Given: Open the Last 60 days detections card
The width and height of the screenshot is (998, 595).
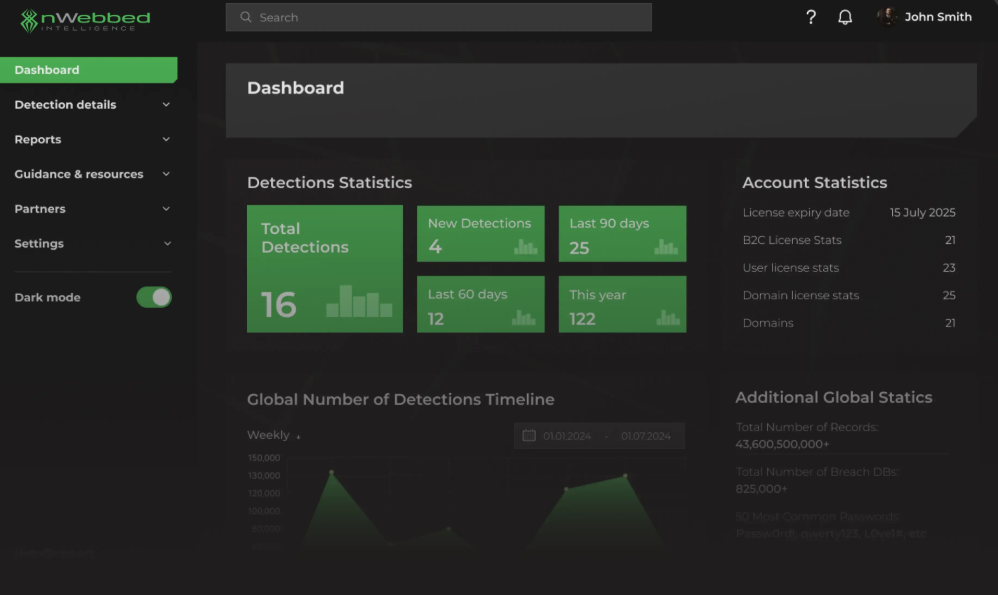Looking at the screenshot, I should point(480,305).
